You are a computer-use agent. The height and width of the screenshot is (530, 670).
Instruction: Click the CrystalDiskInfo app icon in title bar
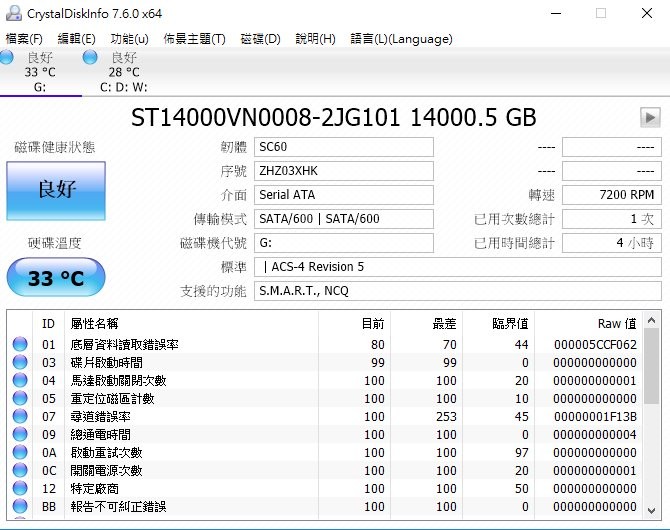pos(11,13)
